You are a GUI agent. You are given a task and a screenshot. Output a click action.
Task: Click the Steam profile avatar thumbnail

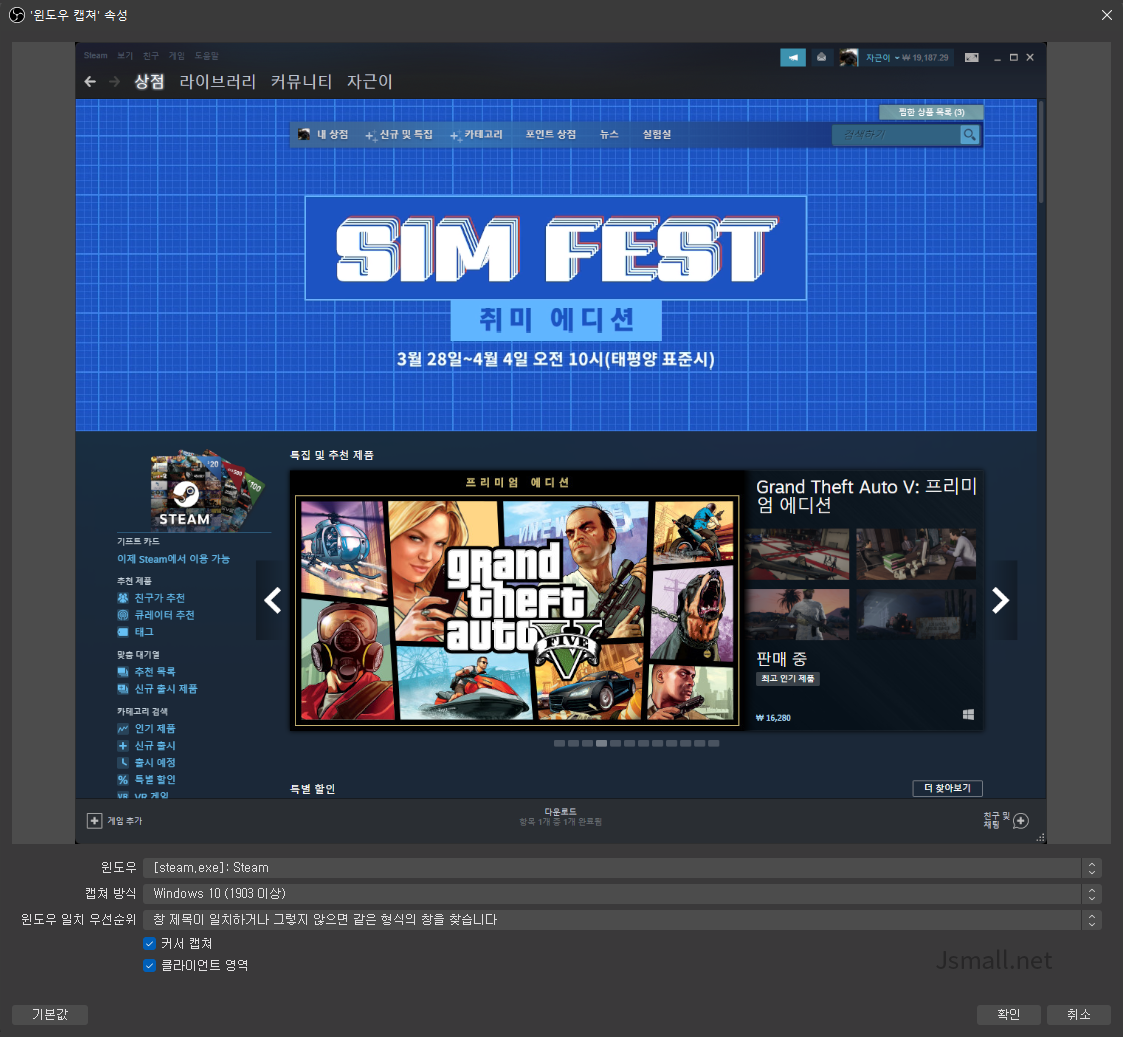[849, 57]
